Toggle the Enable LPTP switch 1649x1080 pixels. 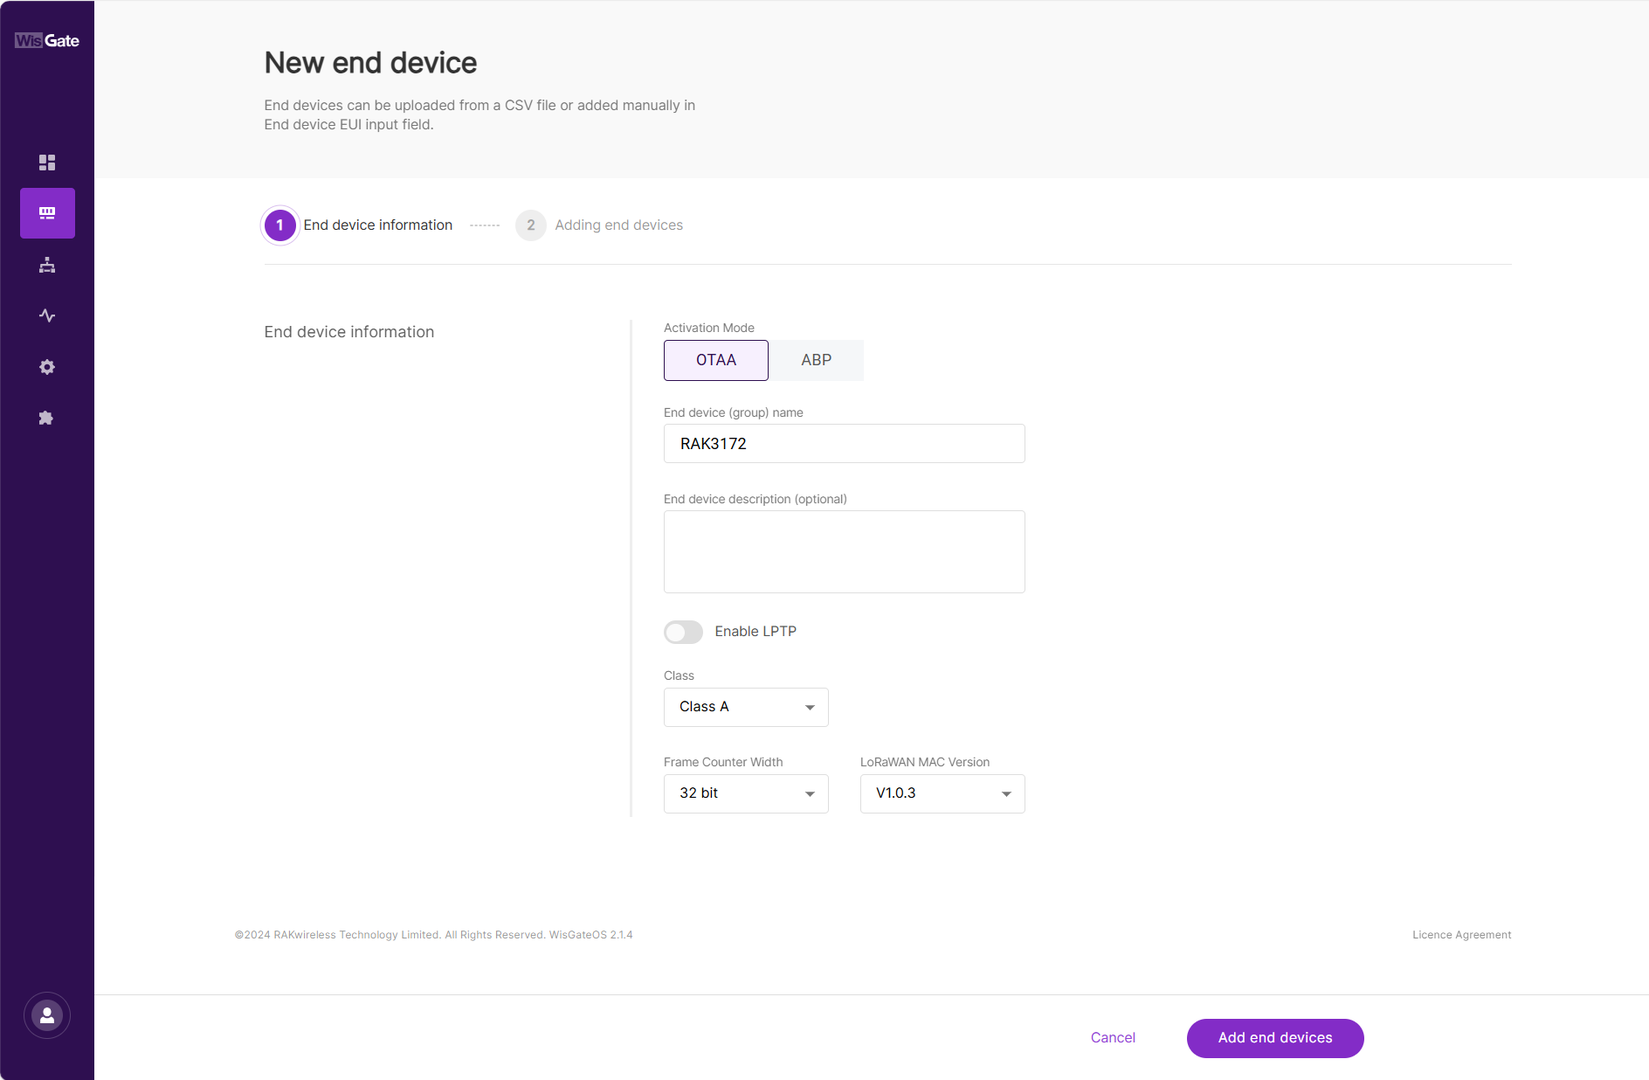683,632
